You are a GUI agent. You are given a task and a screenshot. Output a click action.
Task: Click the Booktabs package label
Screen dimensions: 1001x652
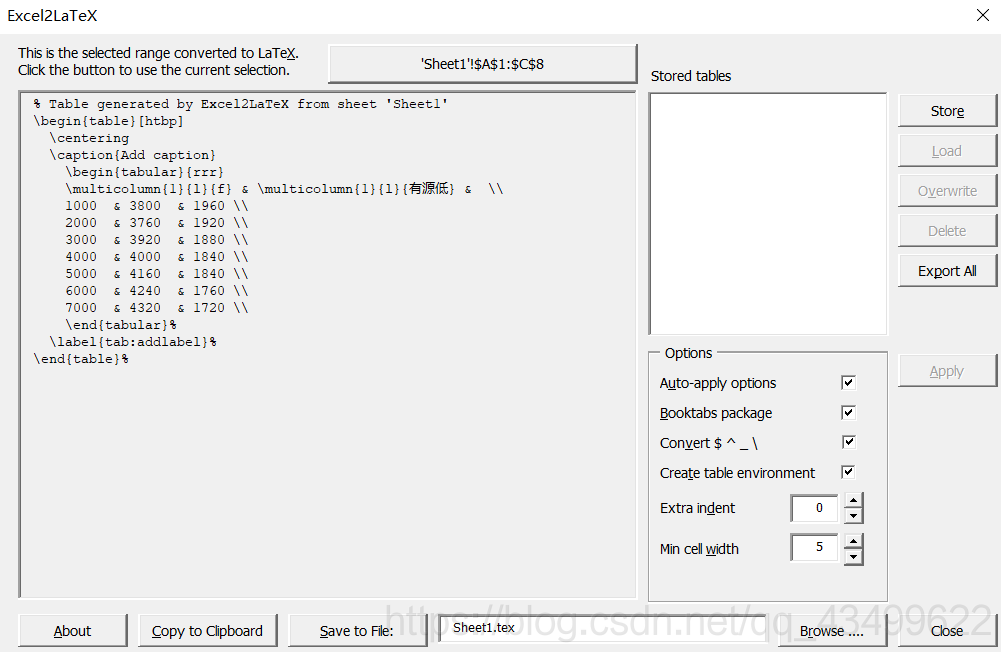coord(716,413)
